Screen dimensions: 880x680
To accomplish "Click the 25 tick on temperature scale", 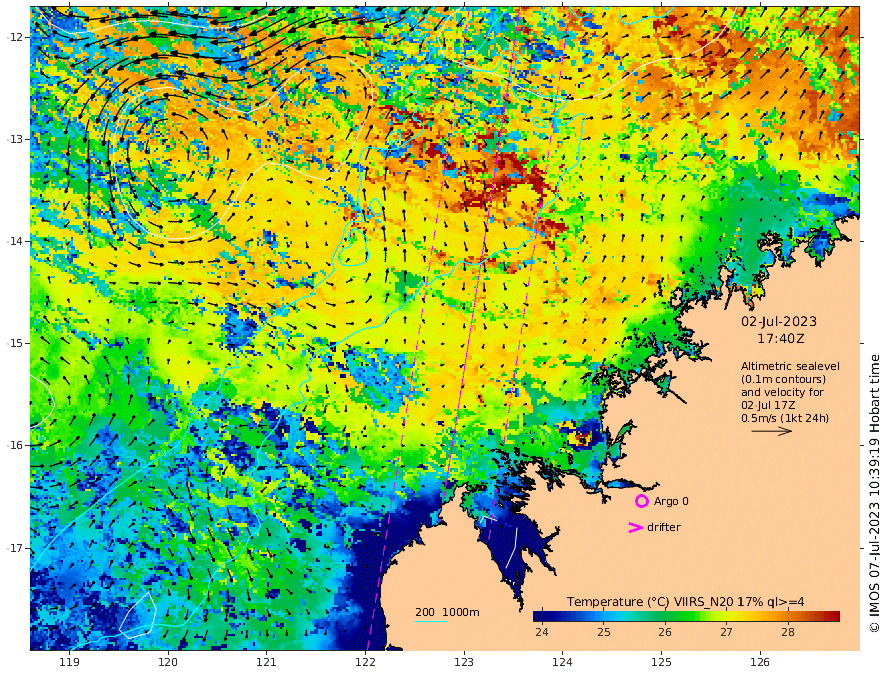I will [x=603, y=632].
